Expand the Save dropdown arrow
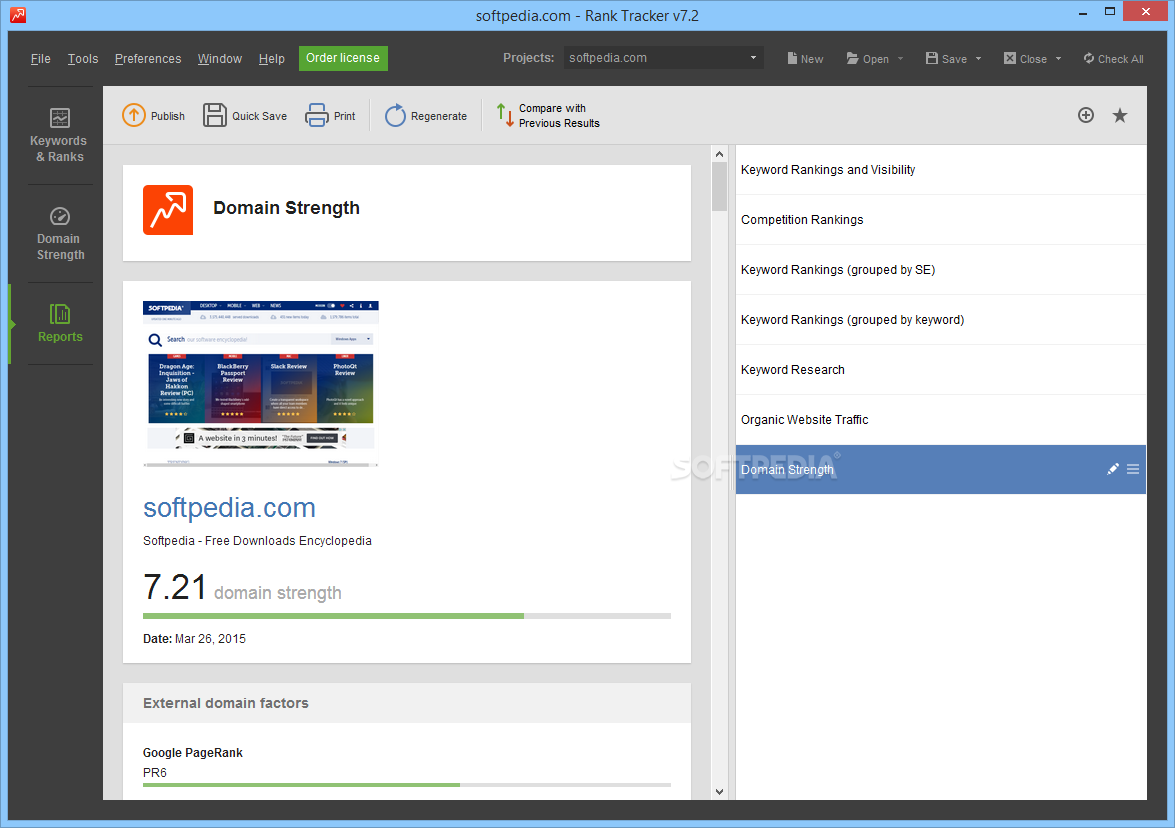 978,58
